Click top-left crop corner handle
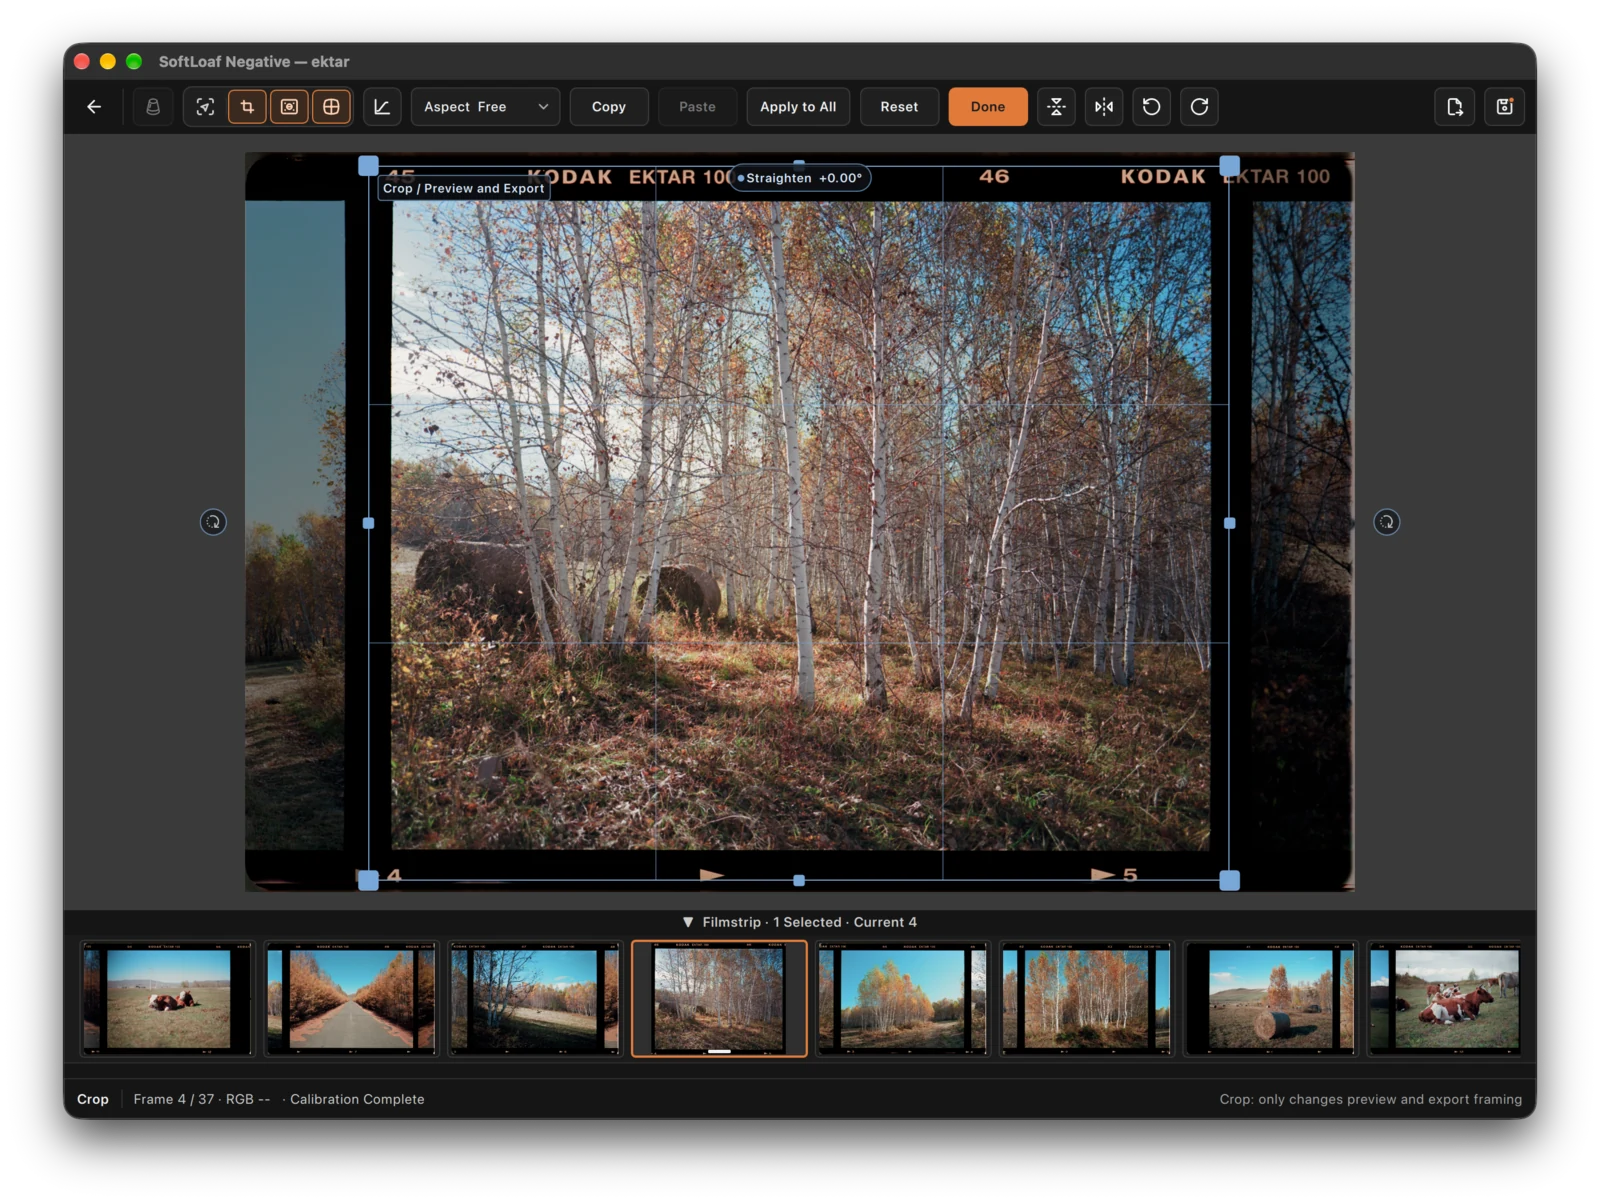Viewport: 1600px width, 1203px height. tap(368, 166)
